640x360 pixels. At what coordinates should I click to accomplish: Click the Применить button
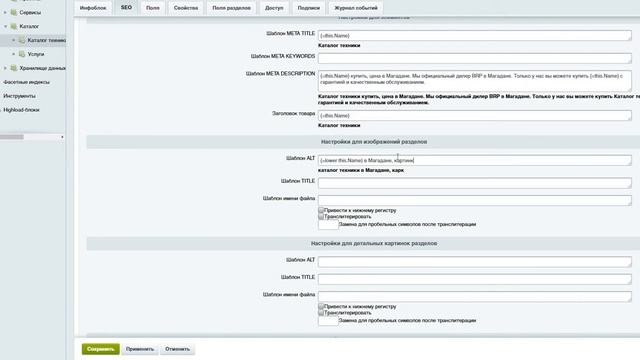click(140, 349)
